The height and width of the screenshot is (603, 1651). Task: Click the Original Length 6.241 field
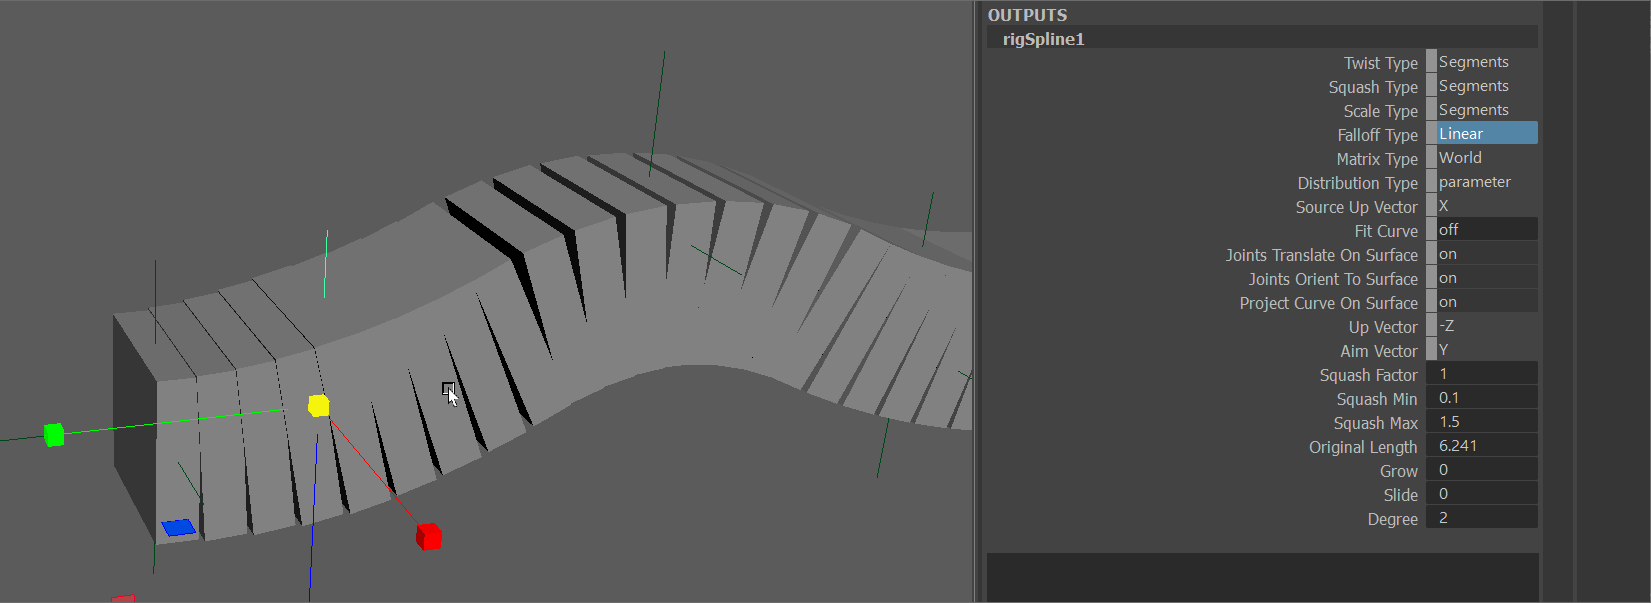1482,446
